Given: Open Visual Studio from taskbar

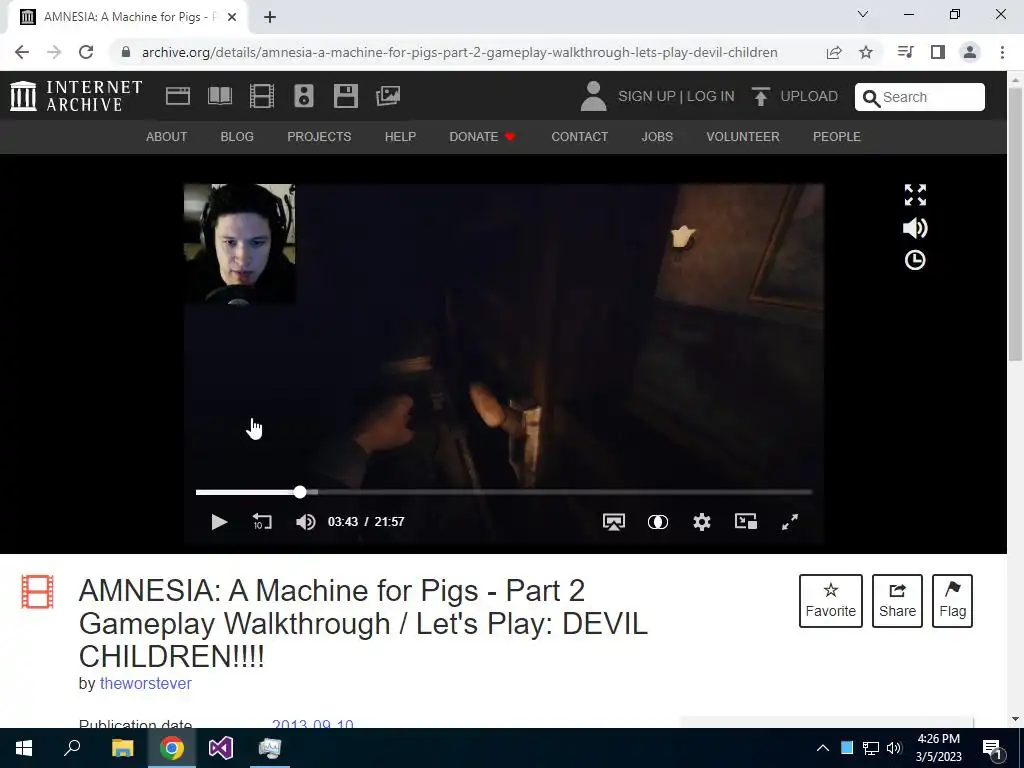Looking at the screenshot, I should coord(221,748).
